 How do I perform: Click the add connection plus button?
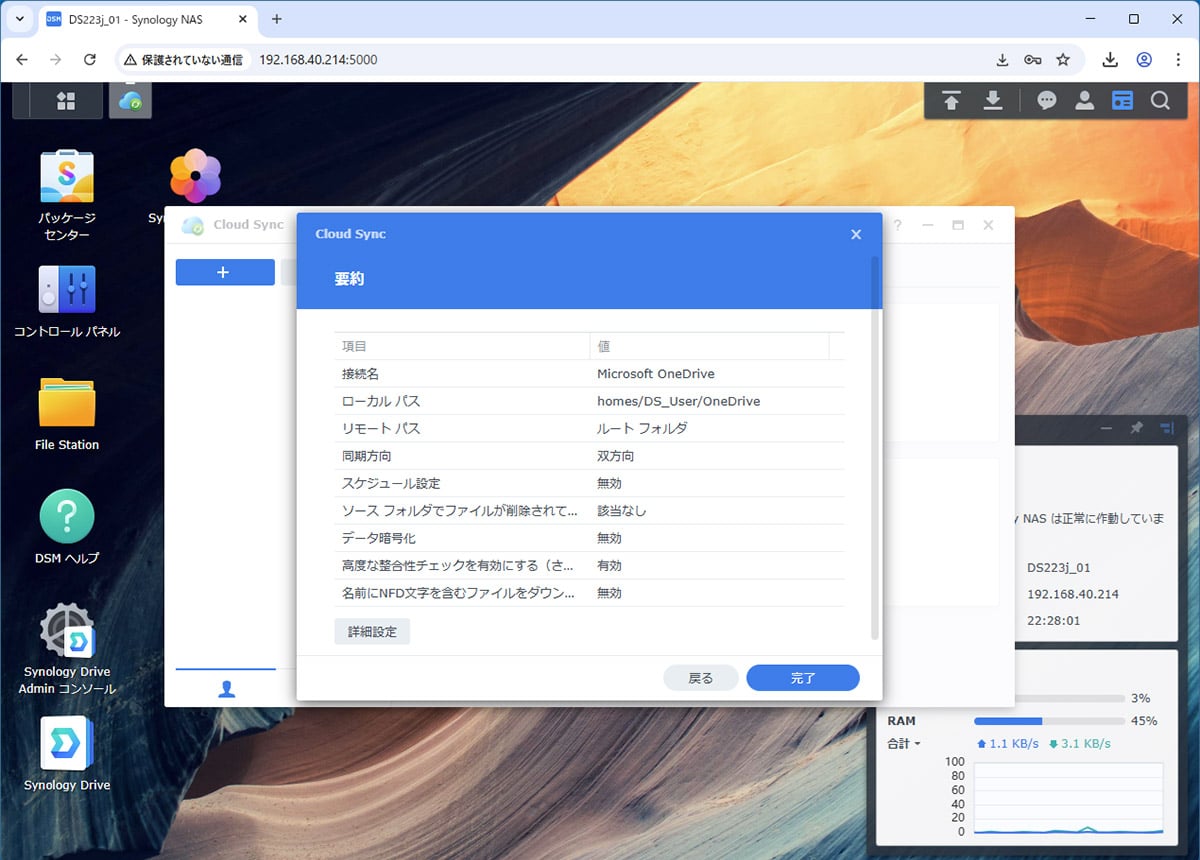pos(224,272)
